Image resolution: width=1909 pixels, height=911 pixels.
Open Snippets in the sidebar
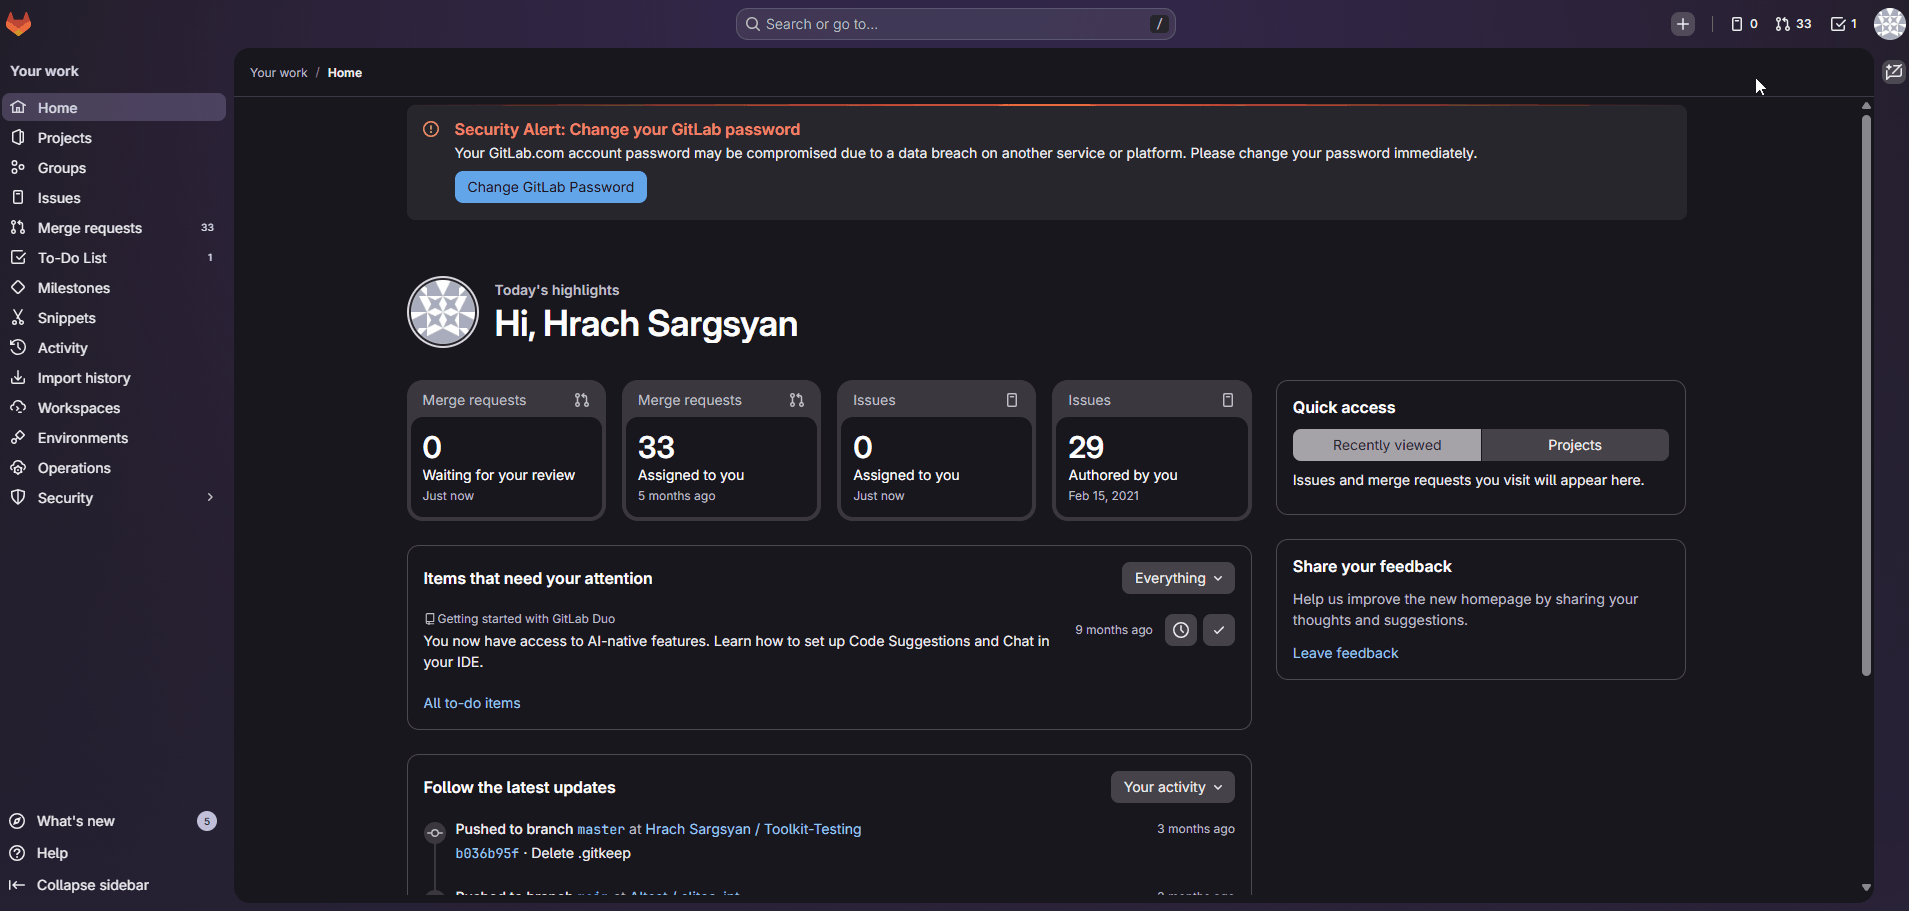(66, 318)
